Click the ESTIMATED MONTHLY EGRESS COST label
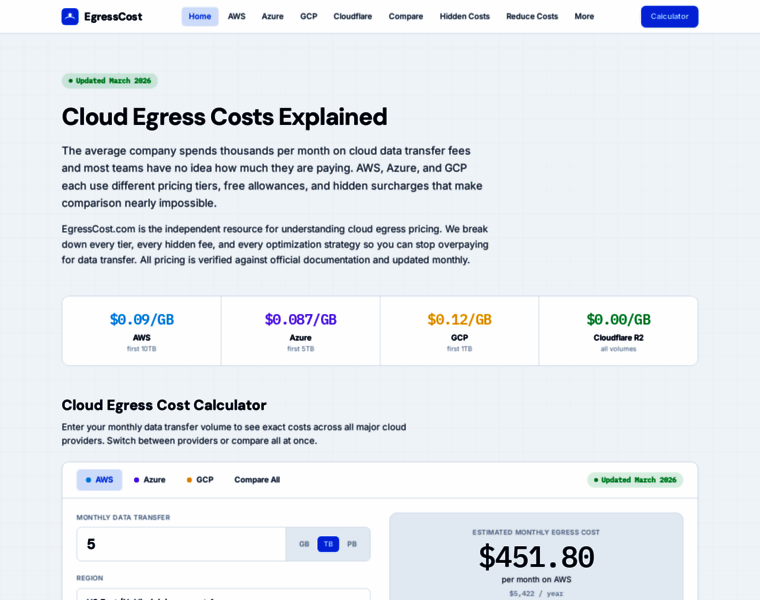The height and width of the screenshot is (600, 760). coord(536,532)
